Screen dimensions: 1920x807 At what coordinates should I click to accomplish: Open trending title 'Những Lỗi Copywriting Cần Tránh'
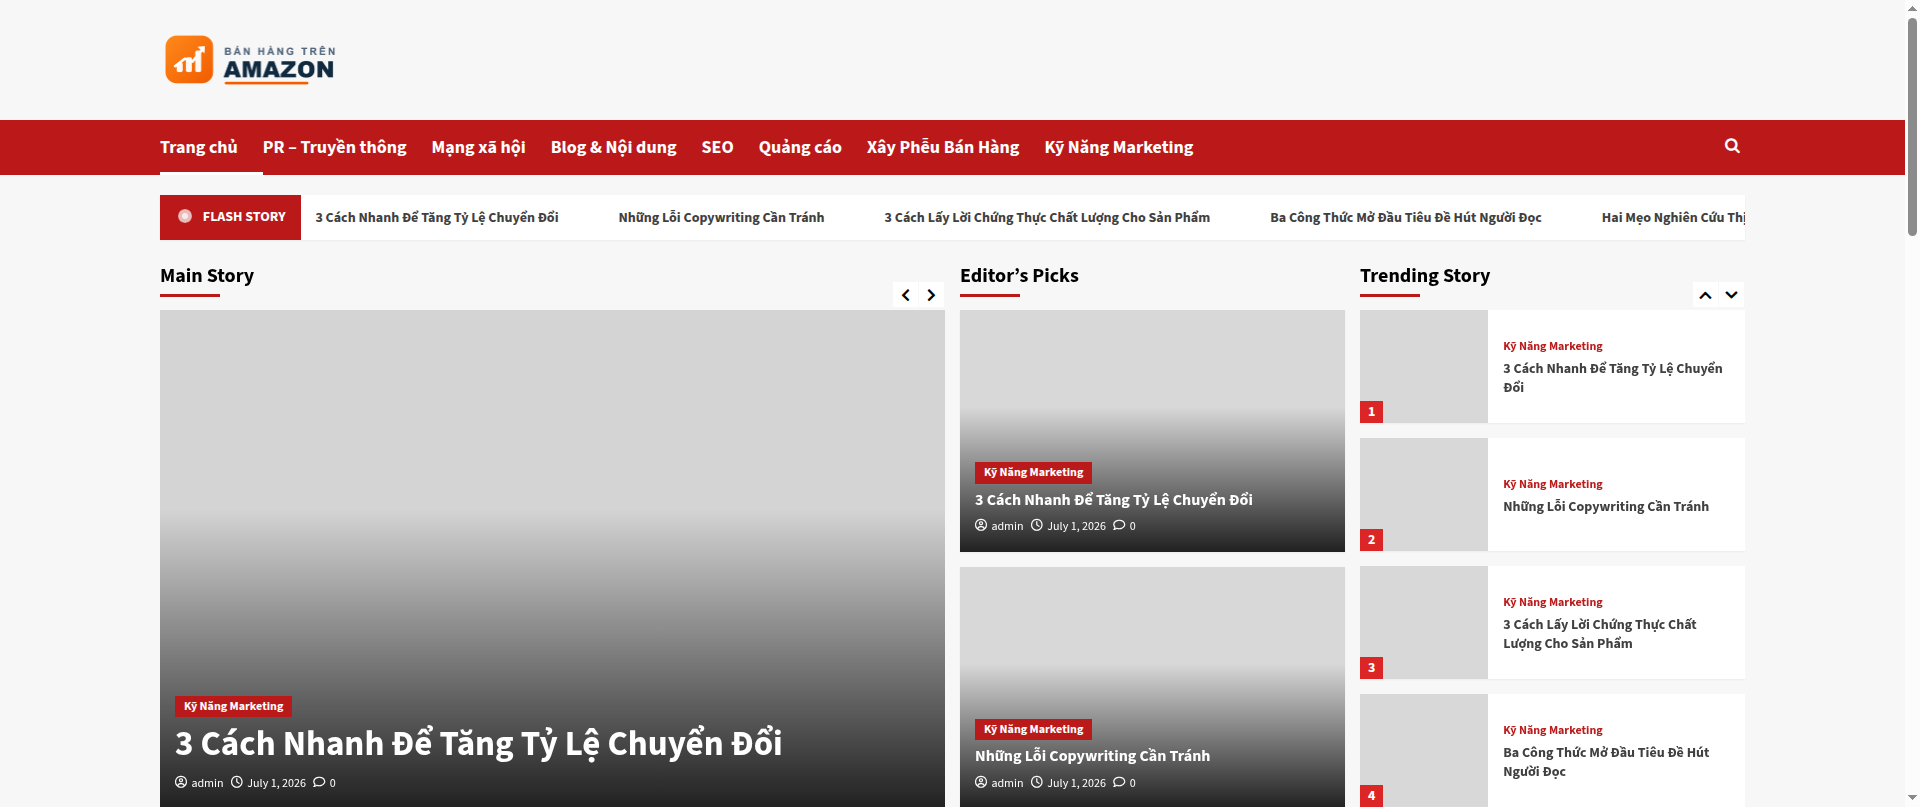coord(1606,507)
